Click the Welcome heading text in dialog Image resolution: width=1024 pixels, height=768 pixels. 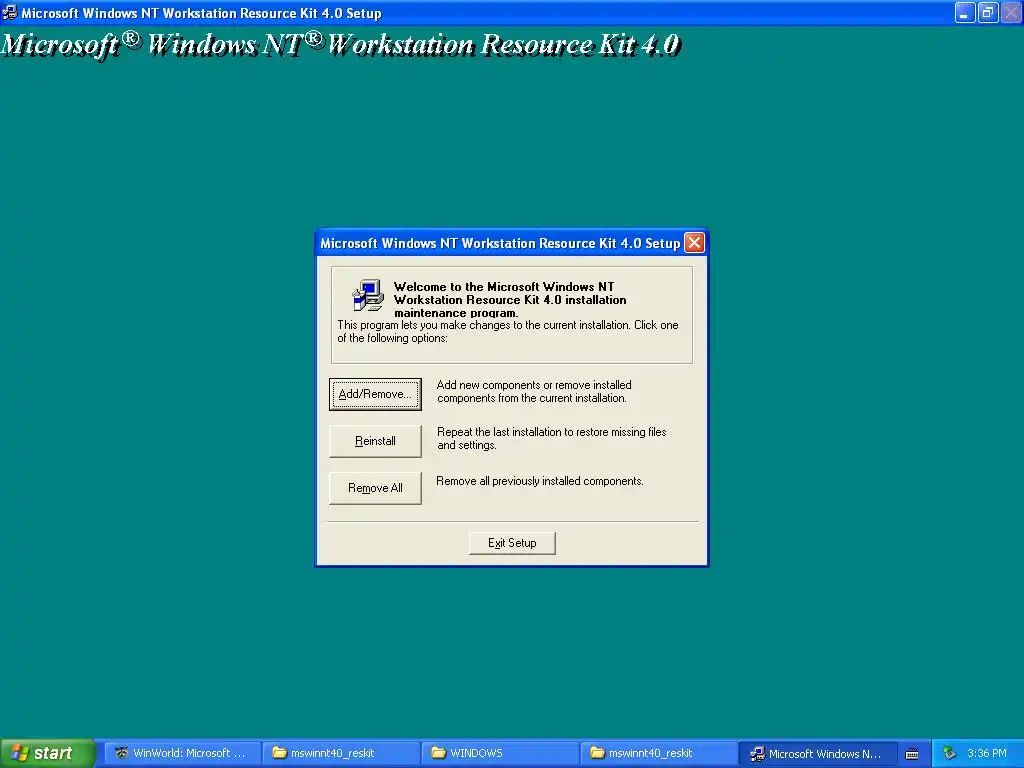(x=509, y=299)
